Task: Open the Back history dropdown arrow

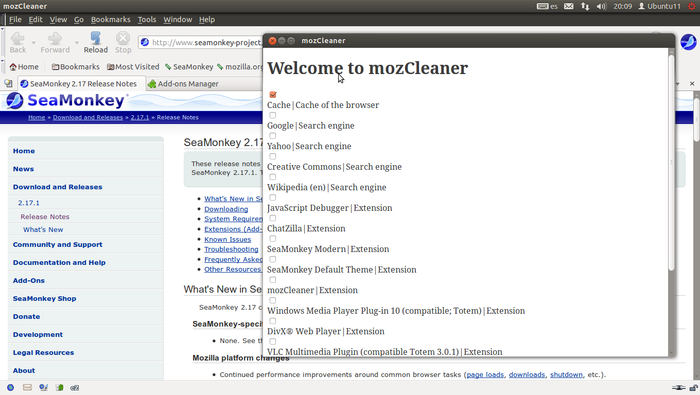Action: click(34, 43)
